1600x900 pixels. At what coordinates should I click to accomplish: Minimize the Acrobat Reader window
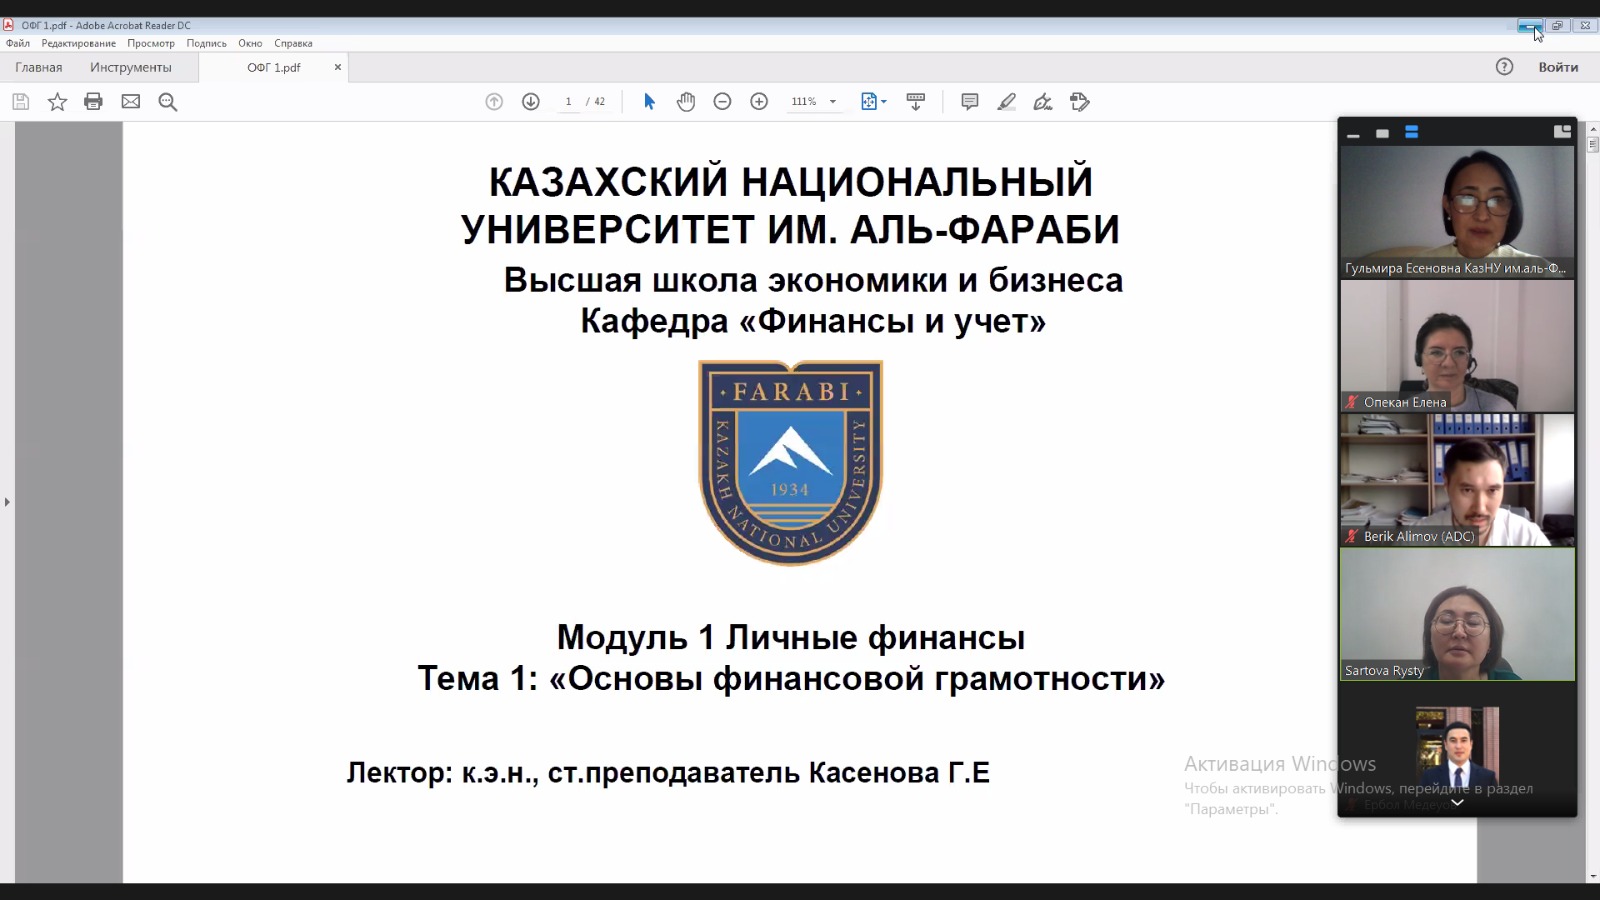pos(1529,26)
